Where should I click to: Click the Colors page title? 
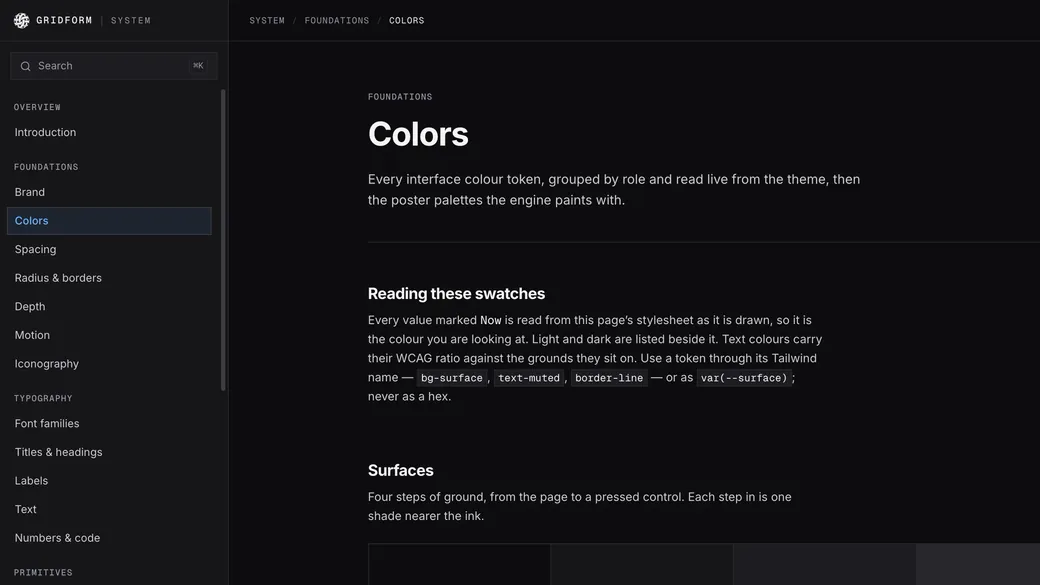tap(418, 134)
